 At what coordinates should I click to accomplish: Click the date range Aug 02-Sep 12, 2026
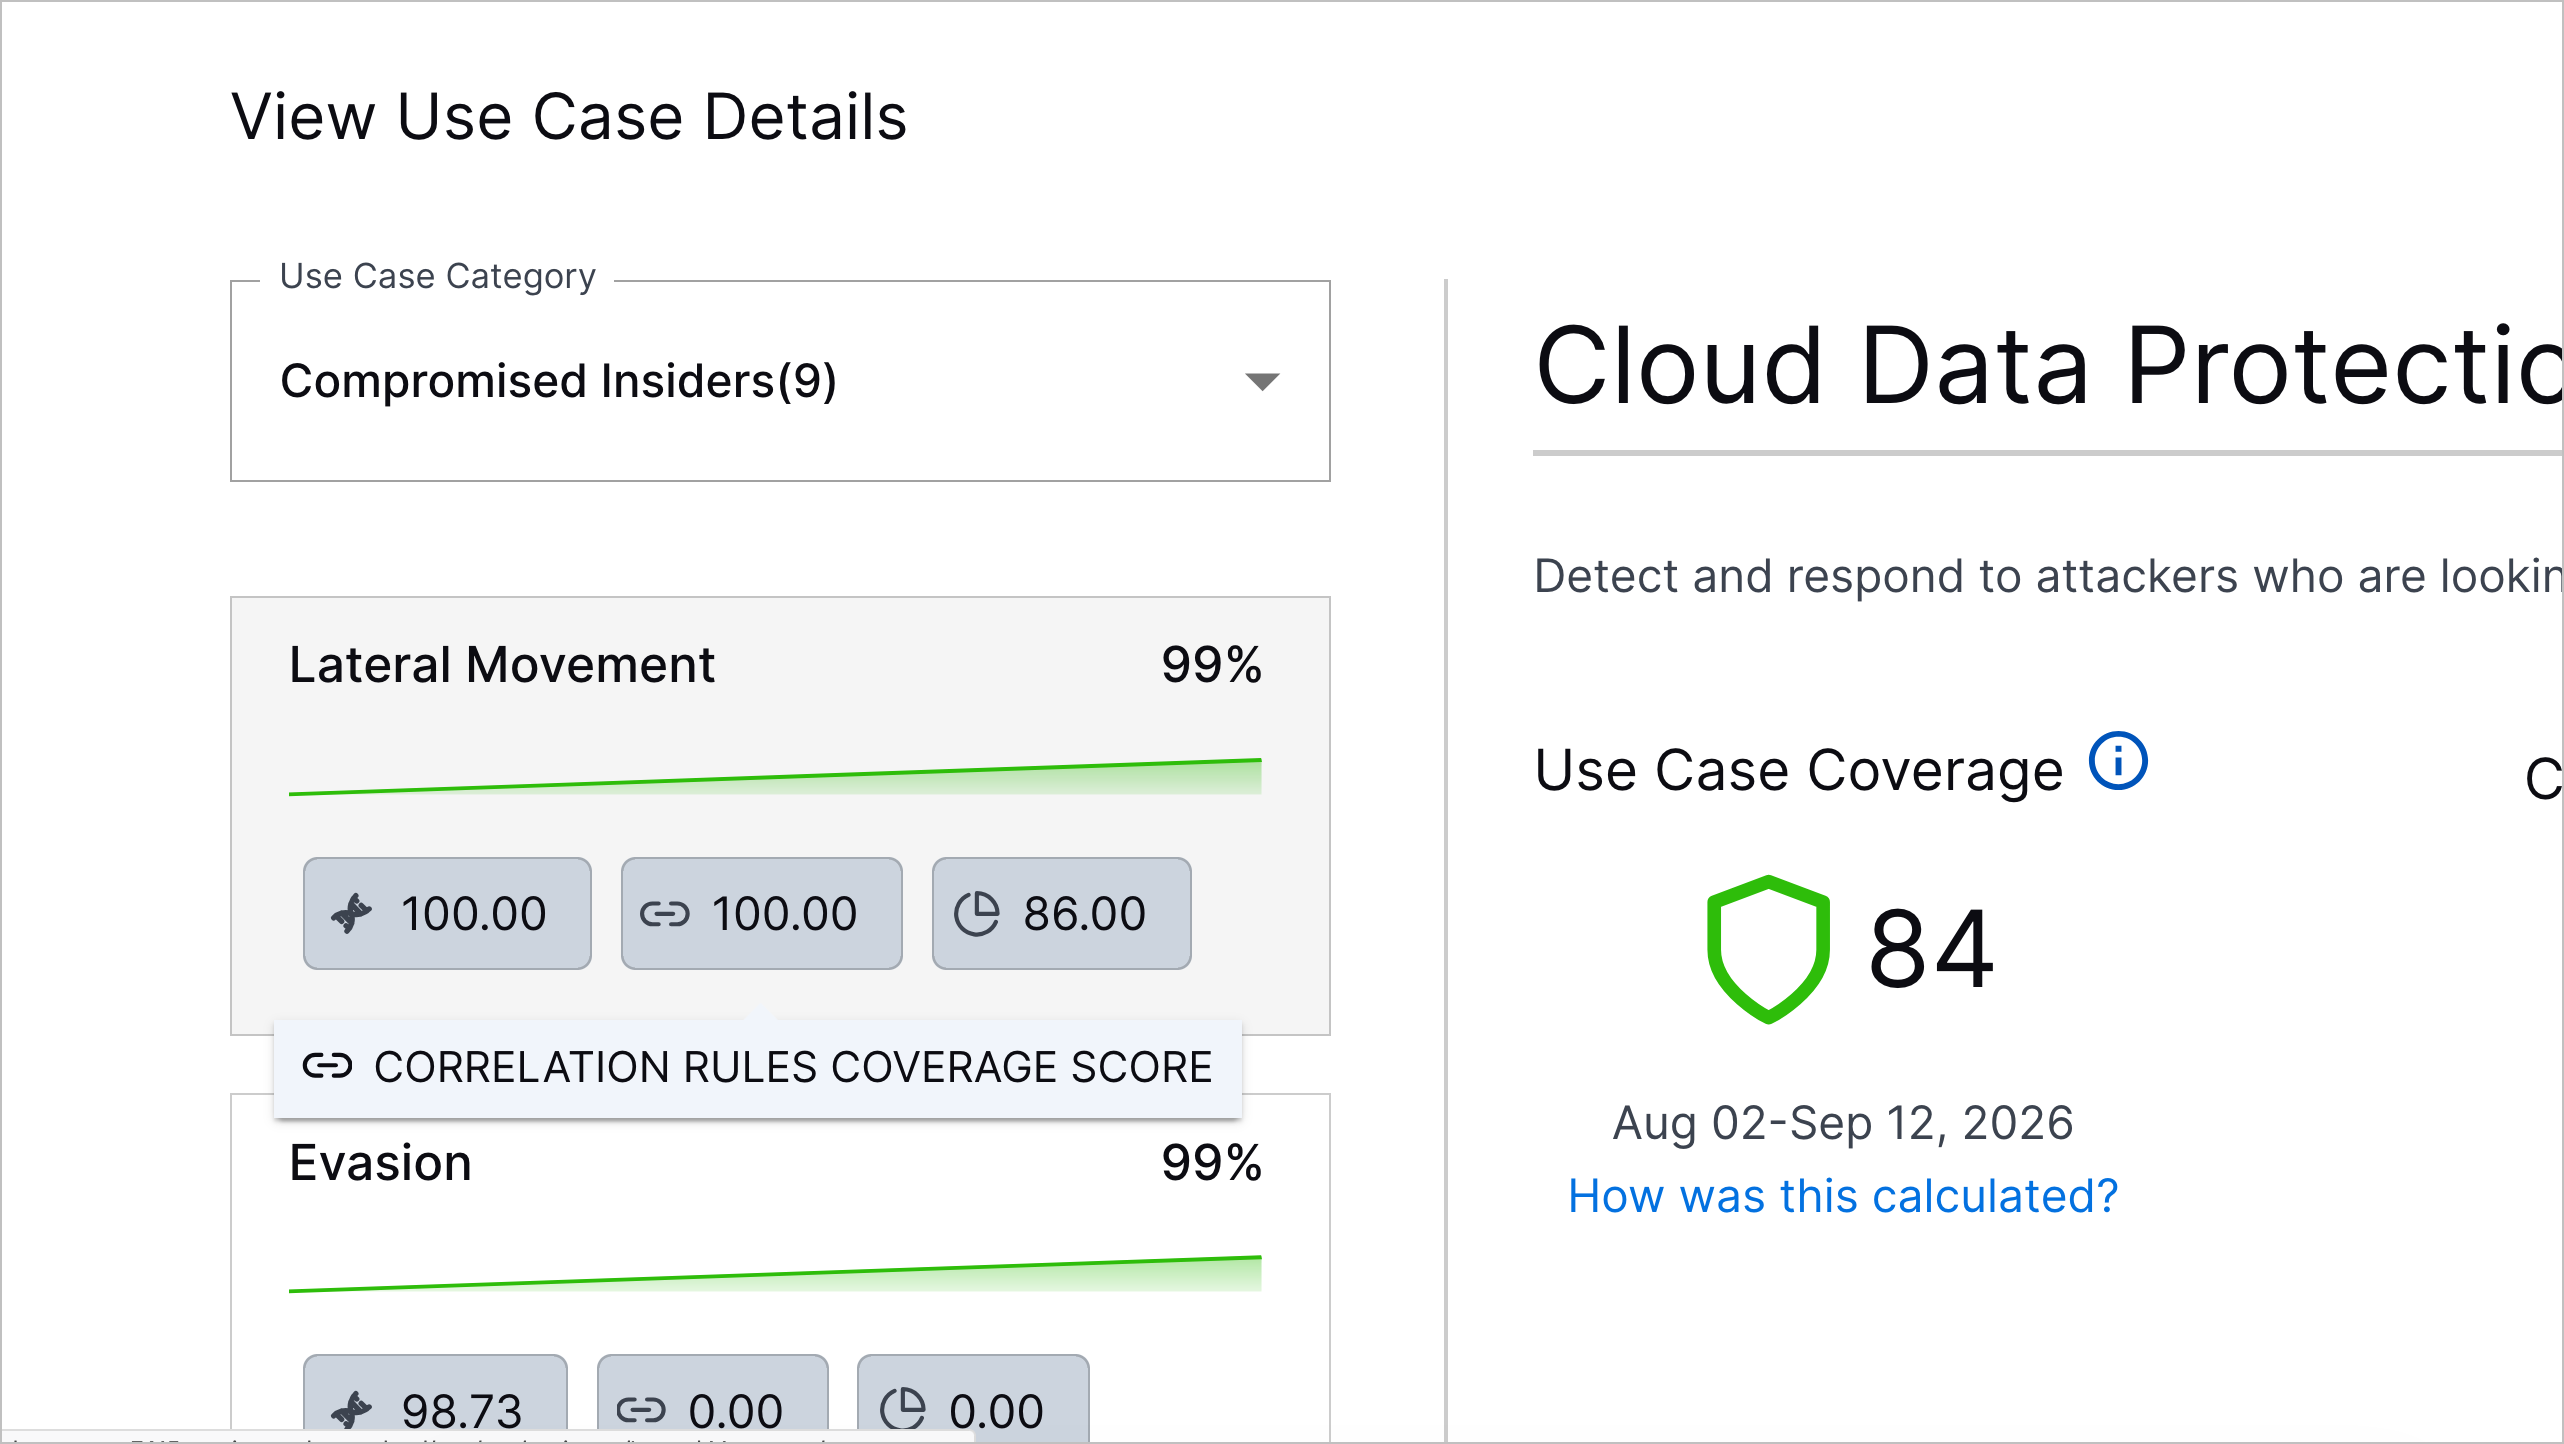click(x=1843, y=1123)
